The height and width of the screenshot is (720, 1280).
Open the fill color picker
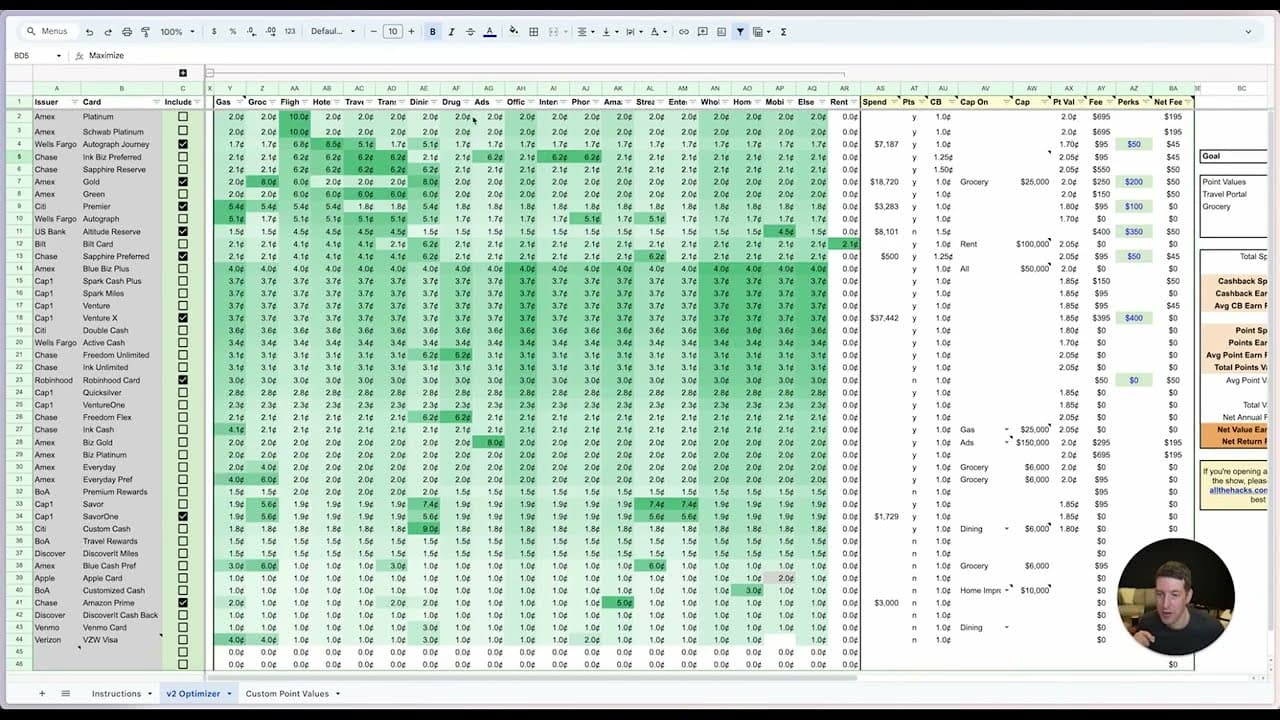[x=514, y=32]
